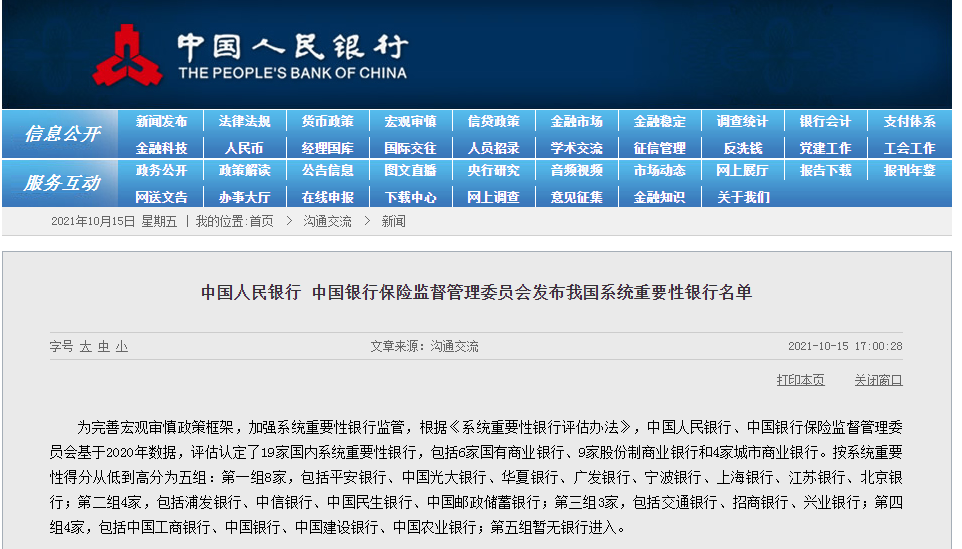The width and height of the screenshot is (962, 549).
Task: Click 关闭窗口 to close the window
Action: click(x=879, y=380)
